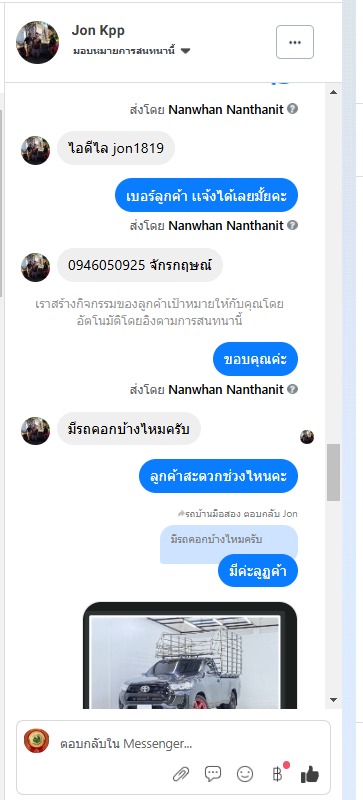
Task: Open the emoji smiley picker
Action: 245,774
